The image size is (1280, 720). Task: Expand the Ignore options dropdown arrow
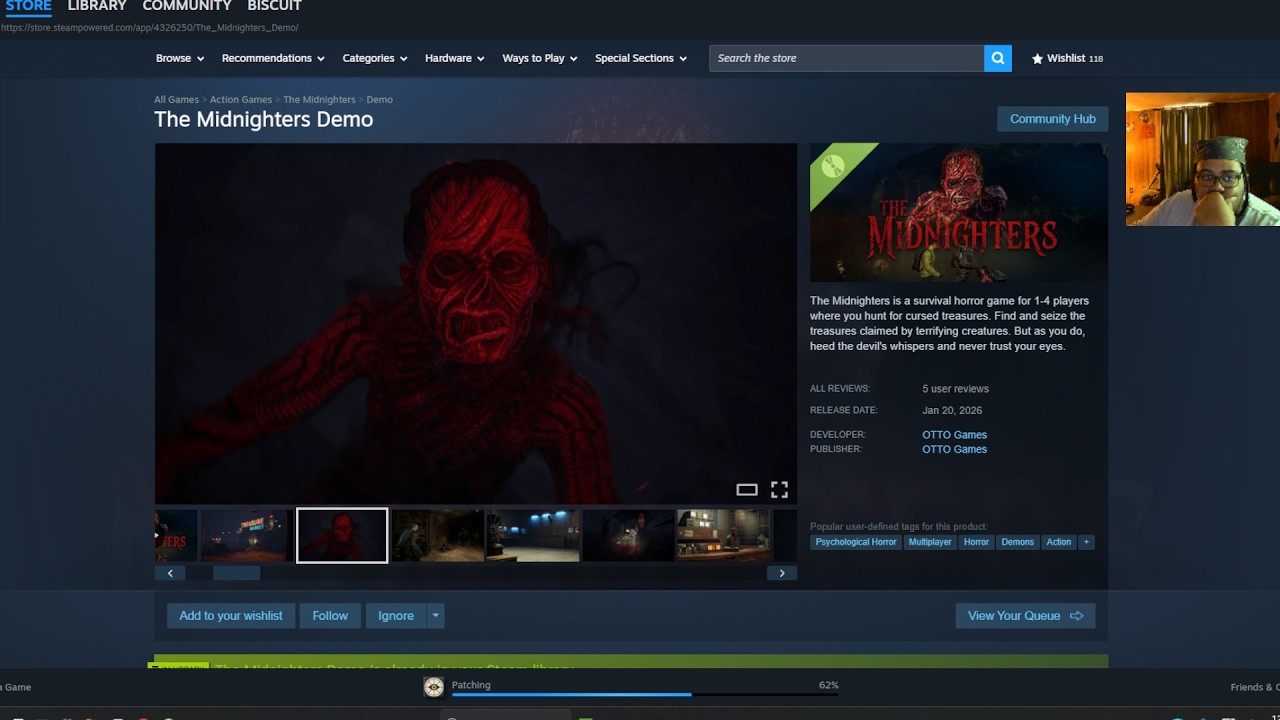pyautogui.click(x=436, y=616)
